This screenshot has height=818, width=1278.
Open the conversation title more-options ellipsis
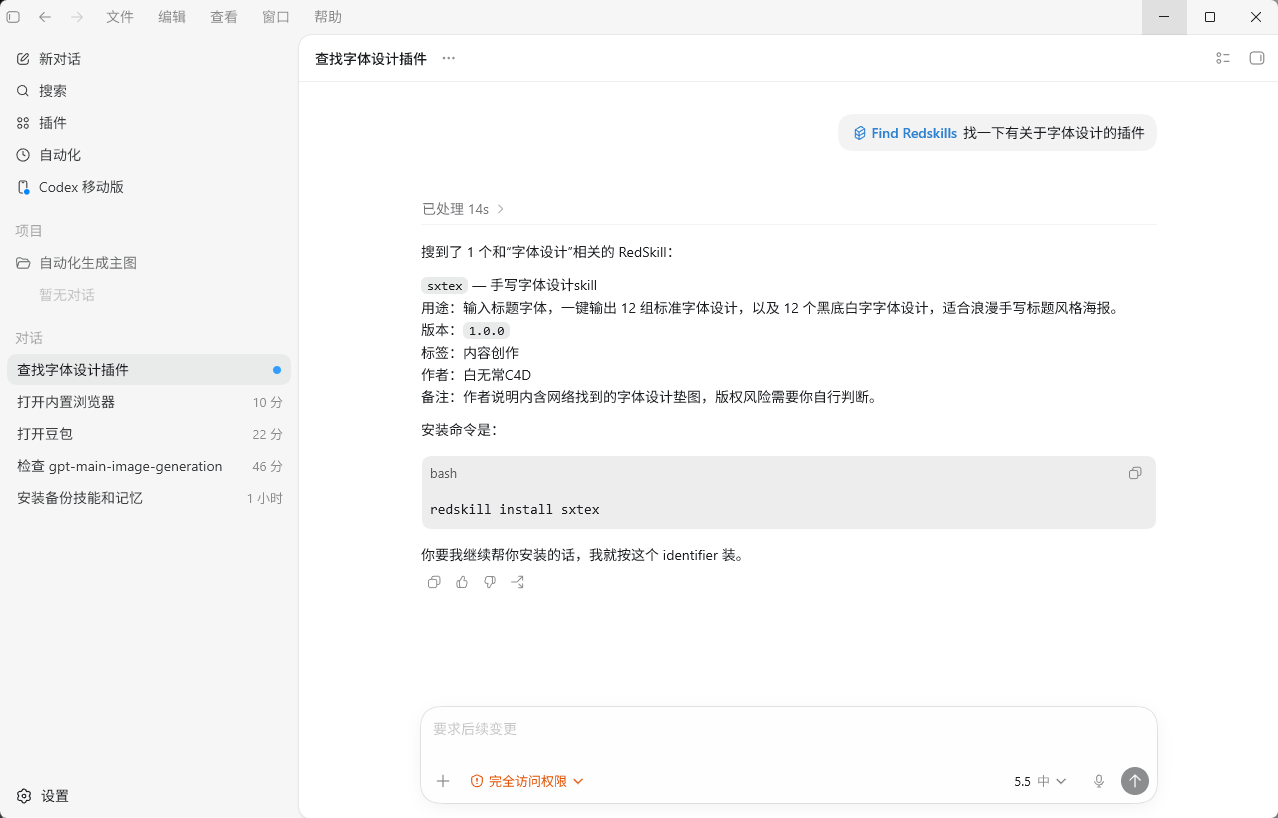(x=449, y=59)
